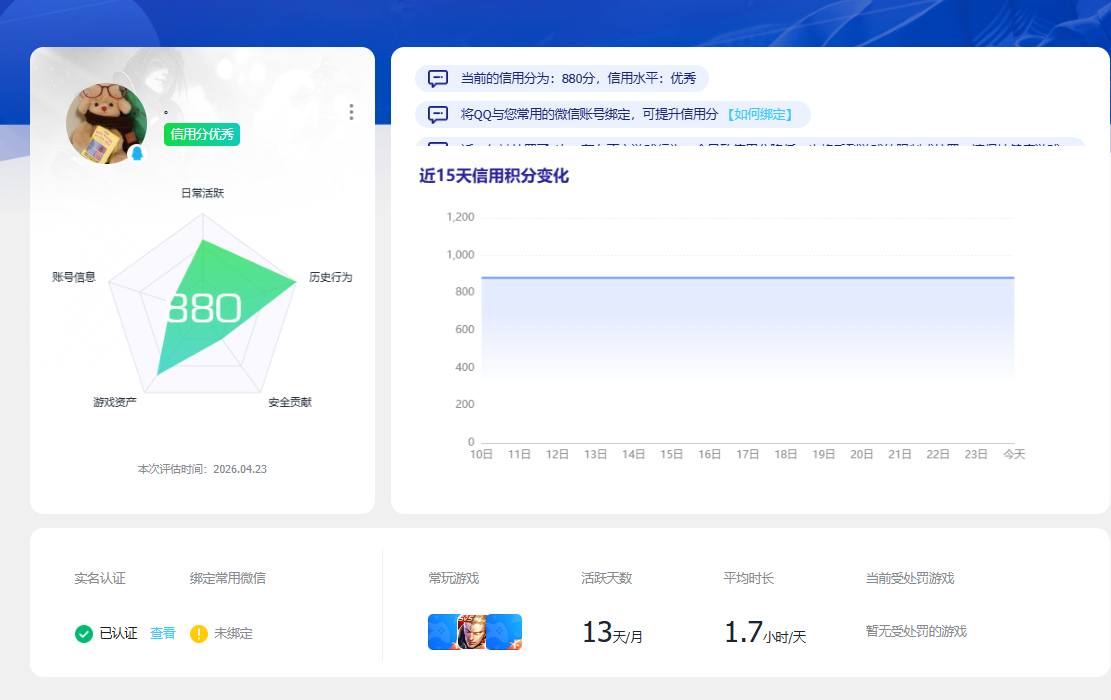Viewport: 1111px width, 700px height.
Task: Click the QQ penguin badge on avatar
Action: point(137,152)
